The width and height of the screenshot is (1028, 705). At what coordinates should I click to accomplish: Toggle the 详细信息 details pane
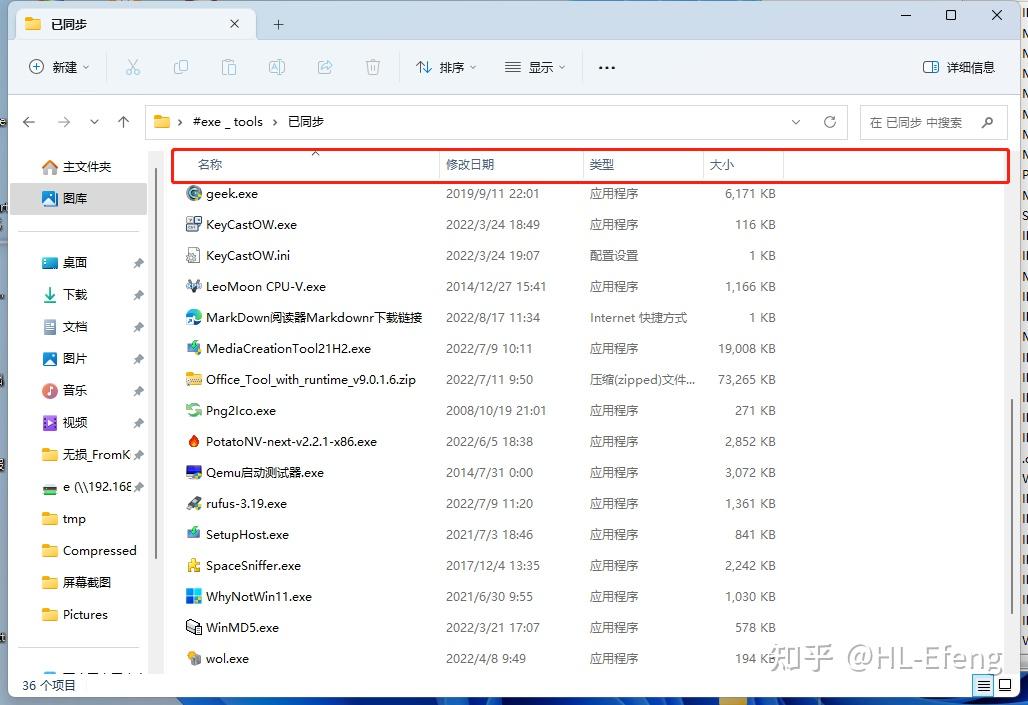click(x=959, y=67)
